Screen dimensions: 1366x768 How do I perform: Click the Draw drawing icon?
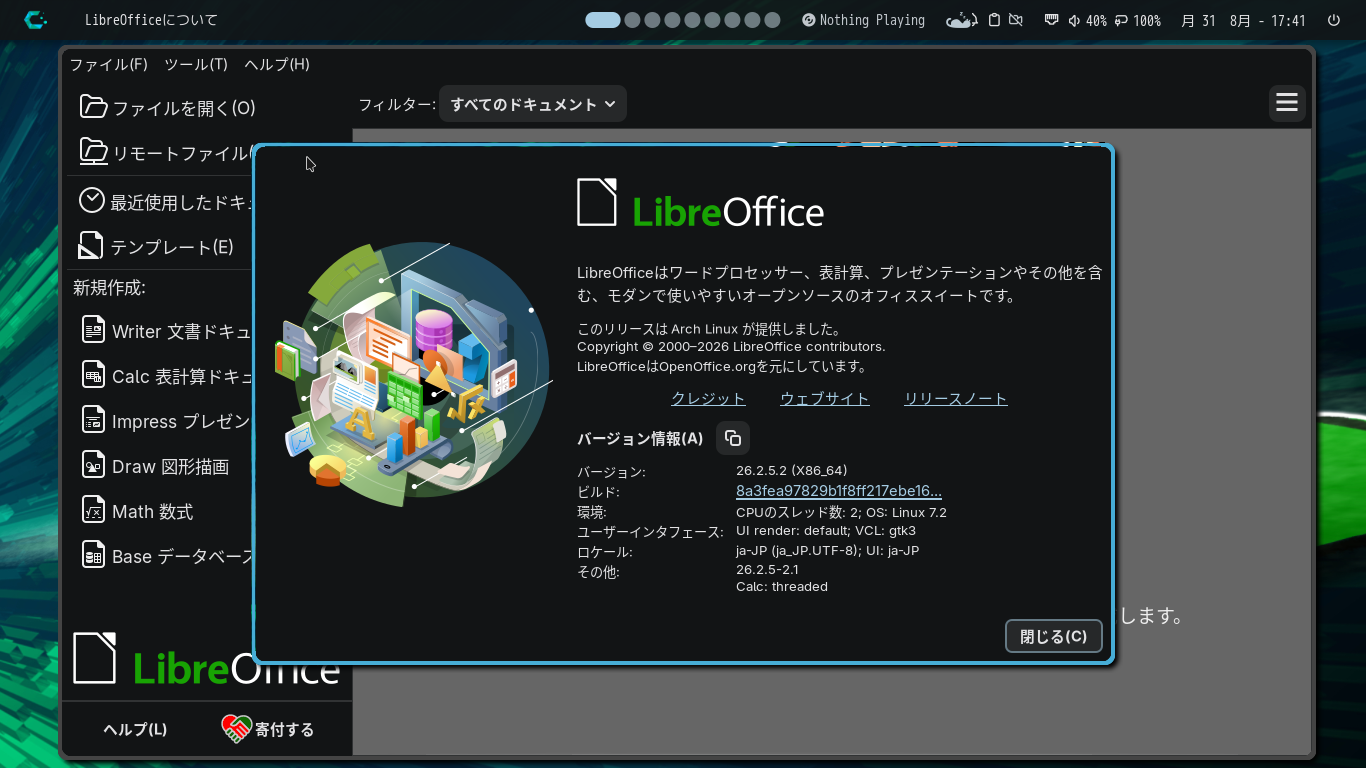(93, 465)
